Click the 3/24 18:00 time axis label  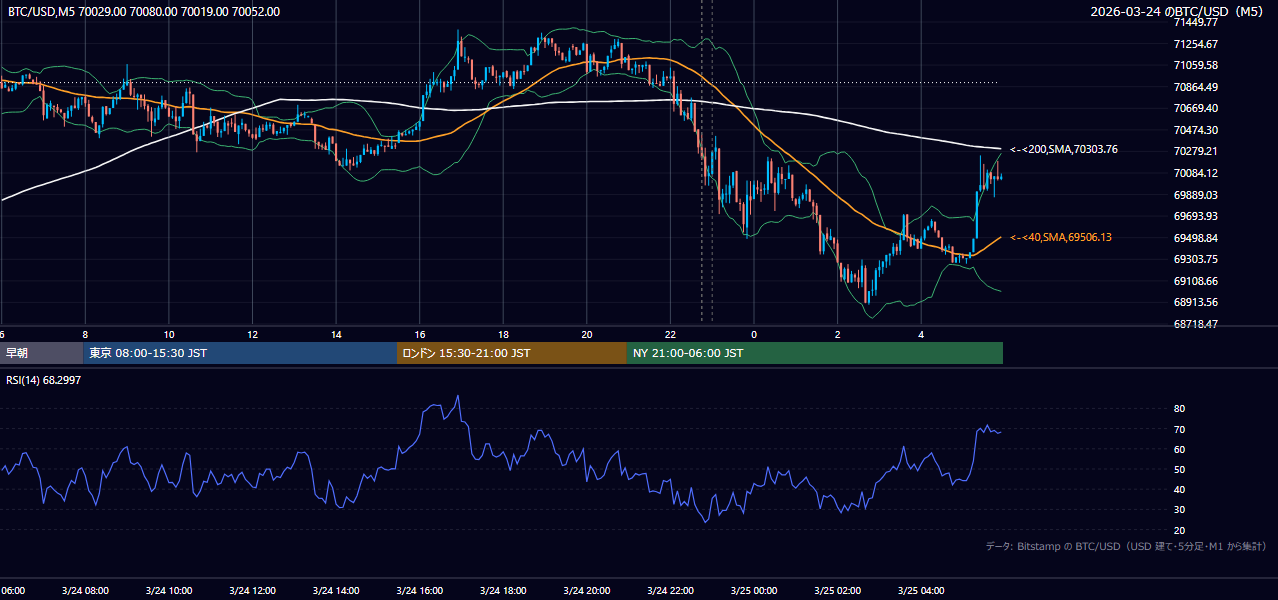click(503, 591)
